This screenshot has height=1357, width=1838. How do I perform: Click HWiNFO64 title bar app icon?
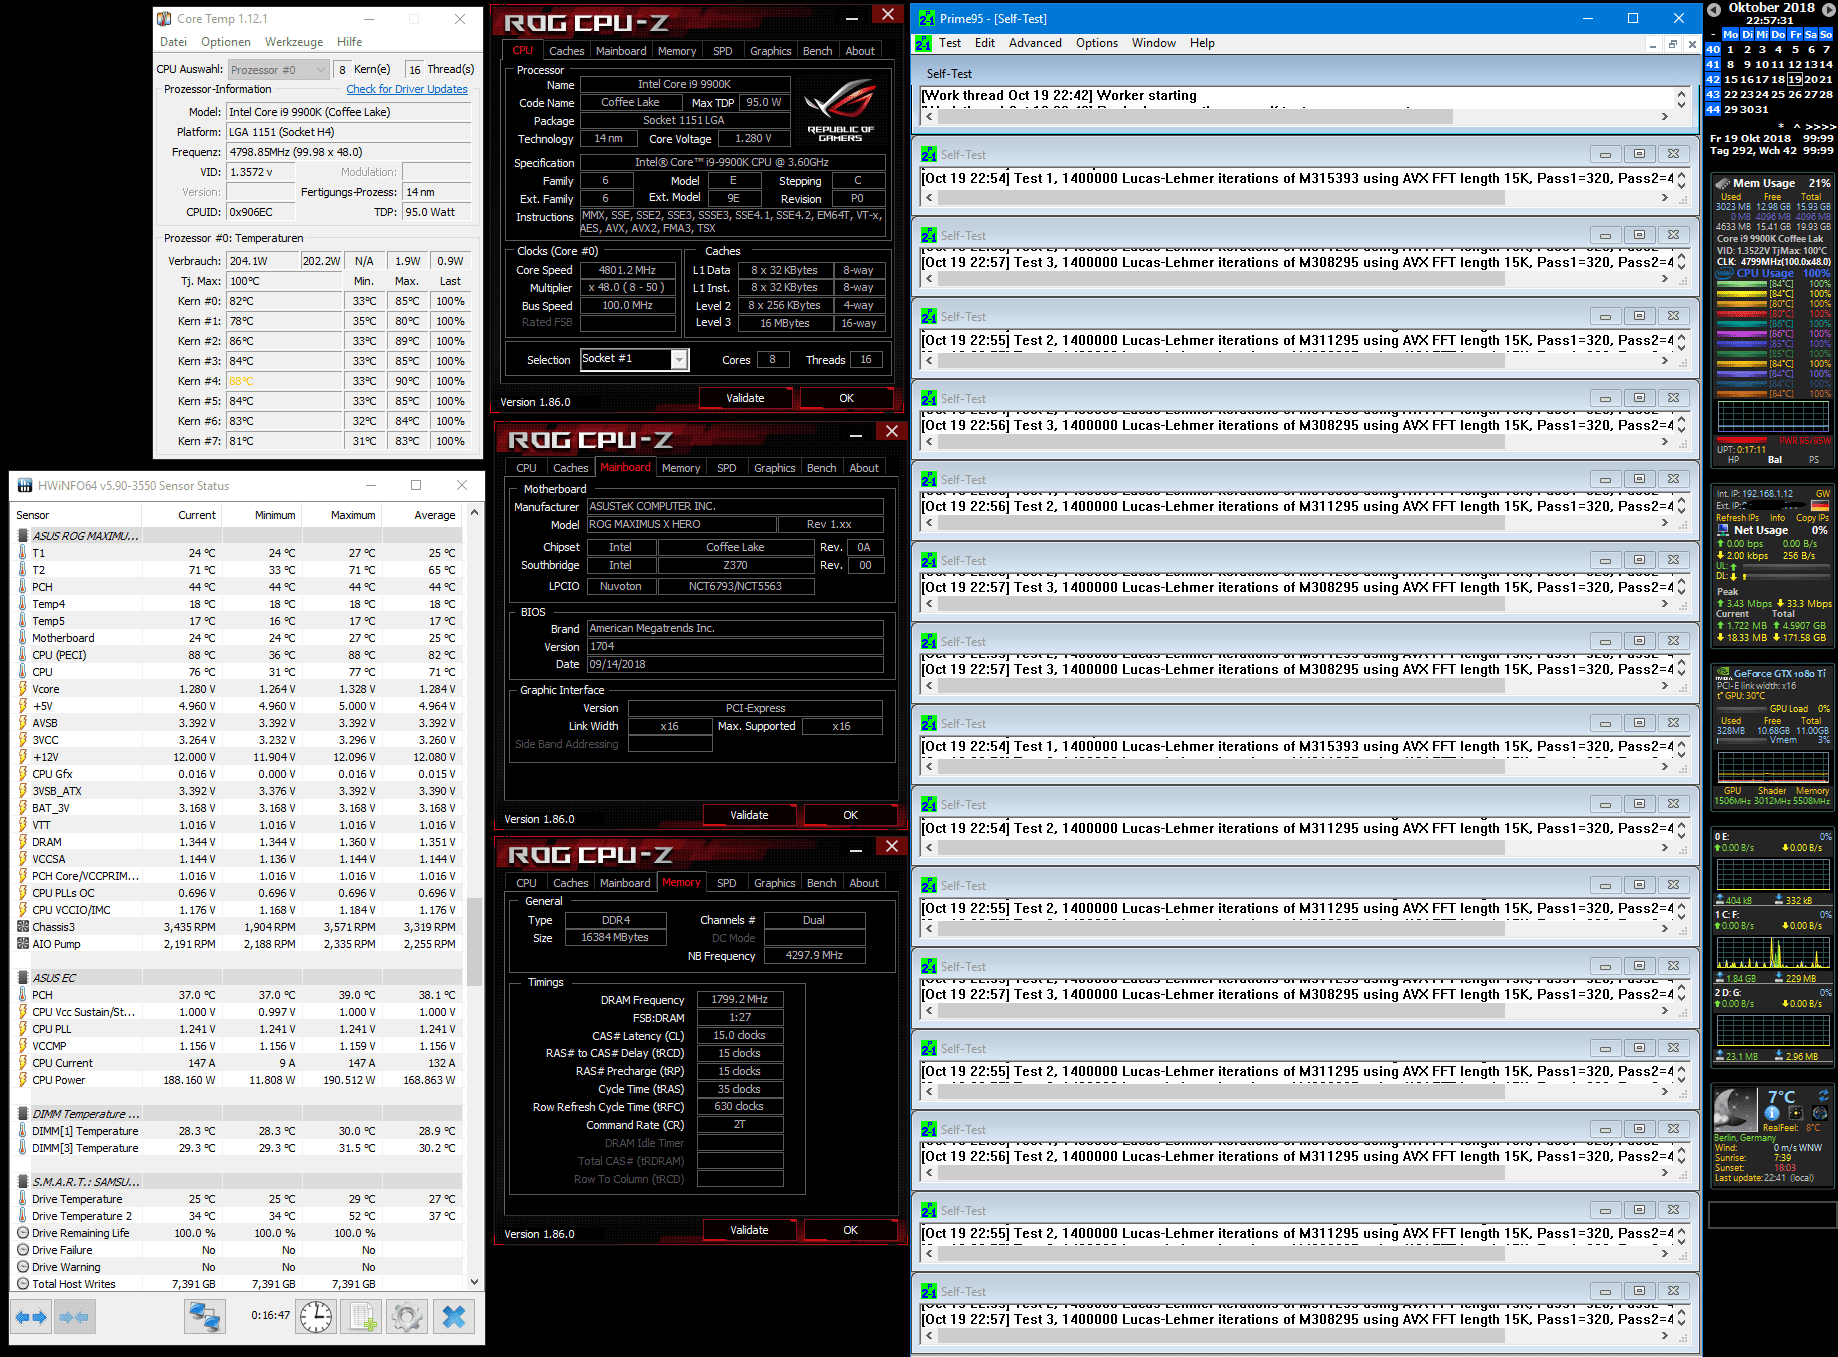coord(24,486)
